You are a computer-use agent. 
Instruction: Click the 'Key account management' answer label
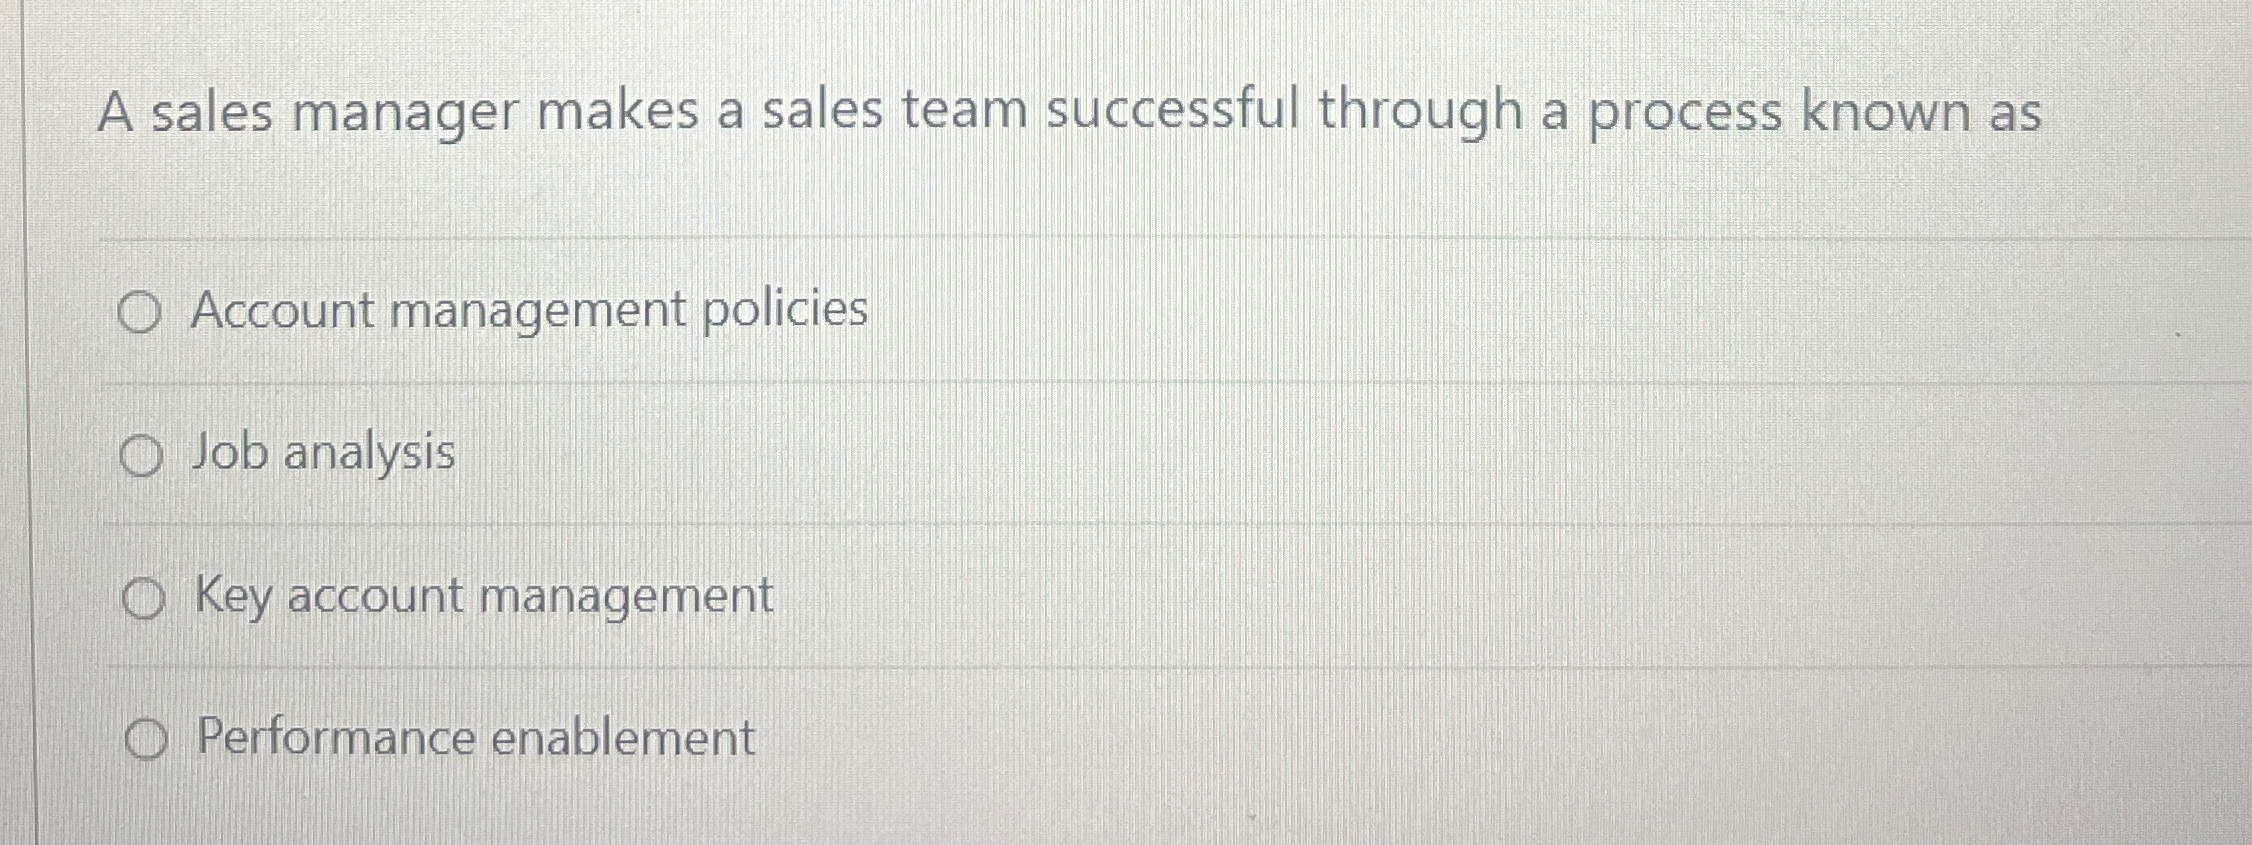484,597
